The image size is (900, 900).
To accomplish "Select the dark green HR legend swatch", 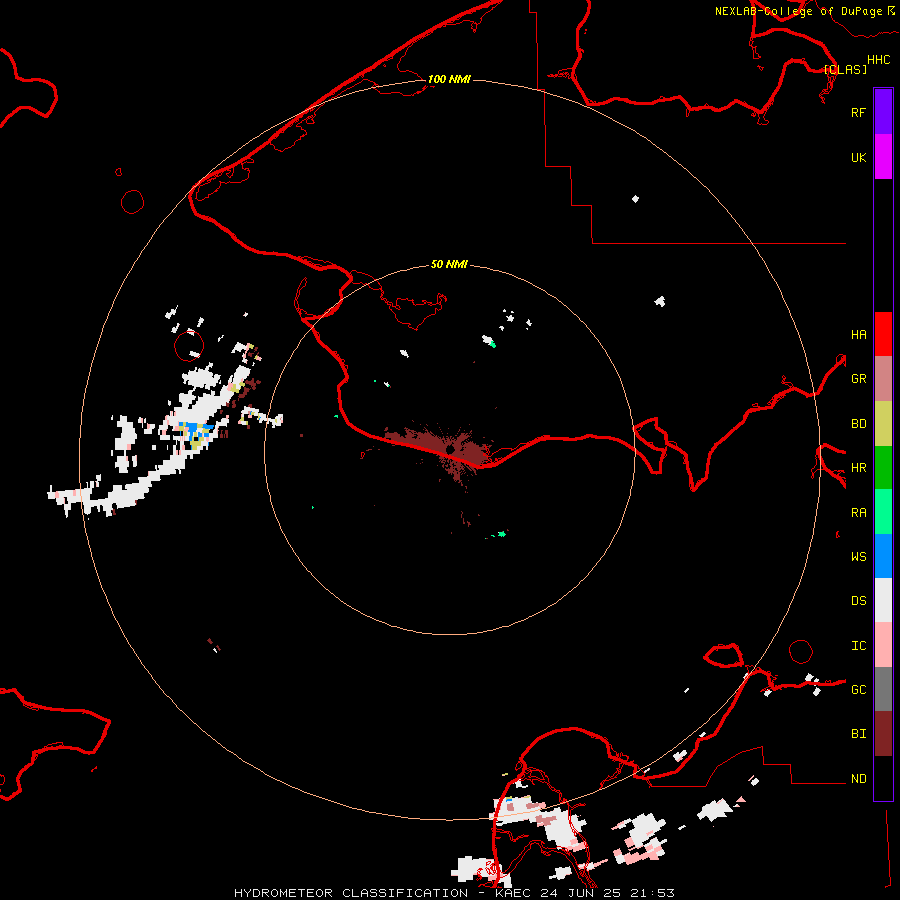I will [x=883, y=468].
